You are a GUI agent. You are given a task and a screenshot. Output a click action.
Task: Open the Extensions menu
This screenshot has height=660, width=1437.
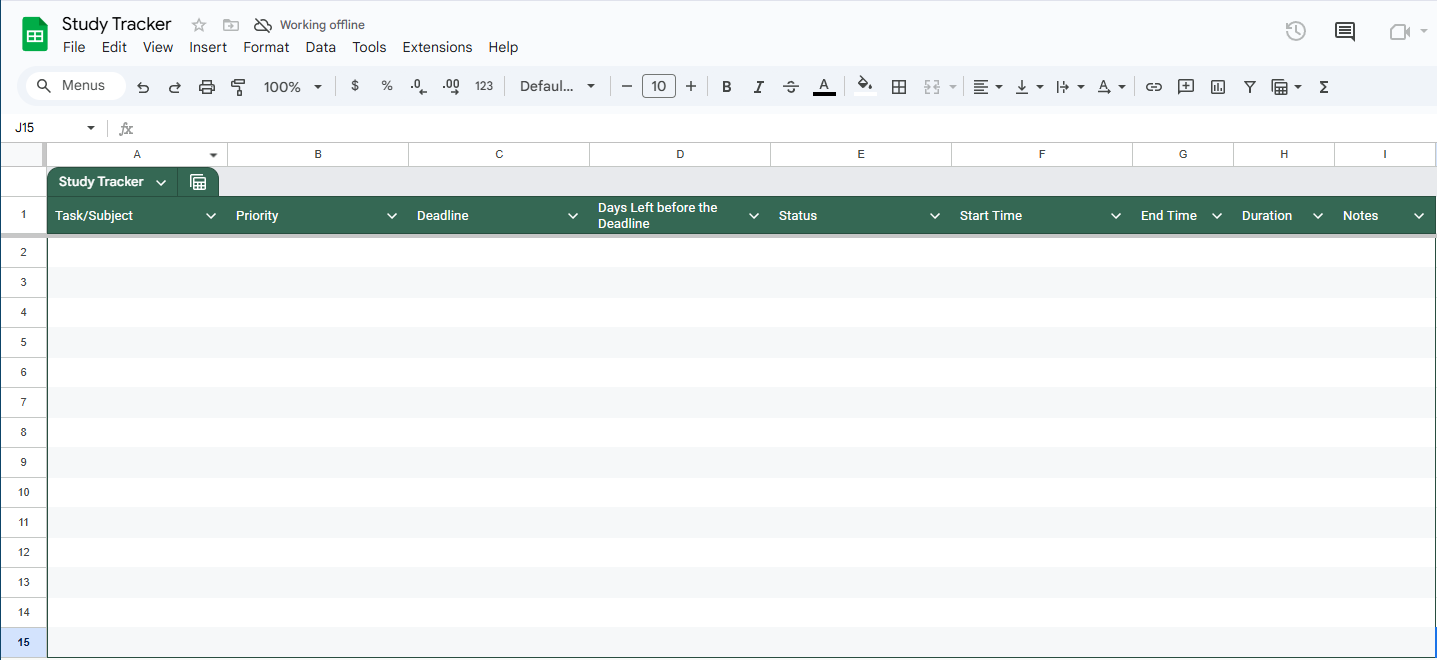click(x=437, y=47)
